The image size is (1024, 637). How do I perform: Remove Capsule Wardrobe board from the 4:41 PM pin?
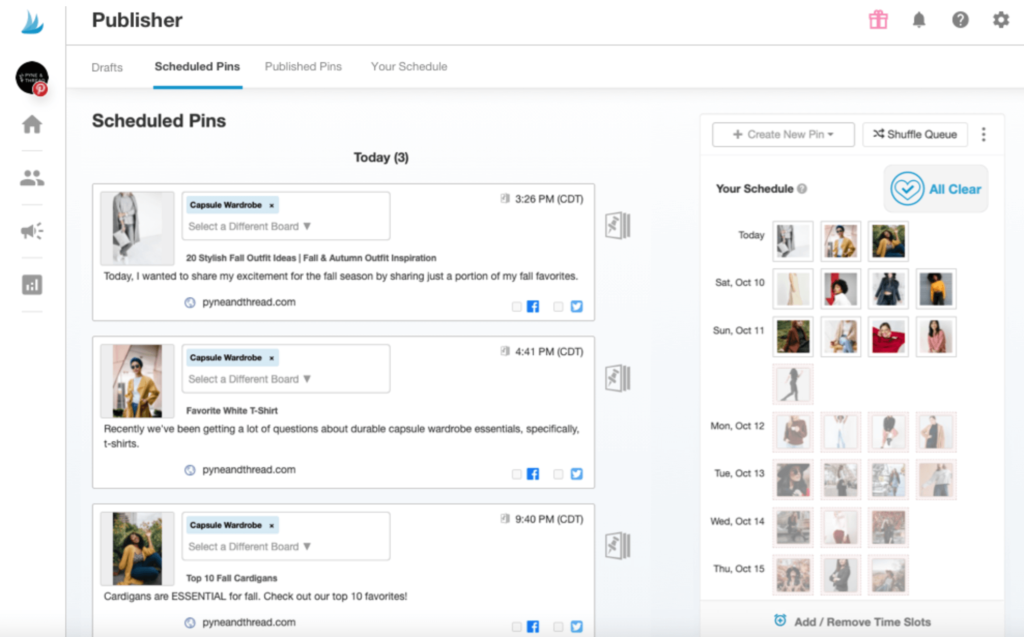click(272, 358)
